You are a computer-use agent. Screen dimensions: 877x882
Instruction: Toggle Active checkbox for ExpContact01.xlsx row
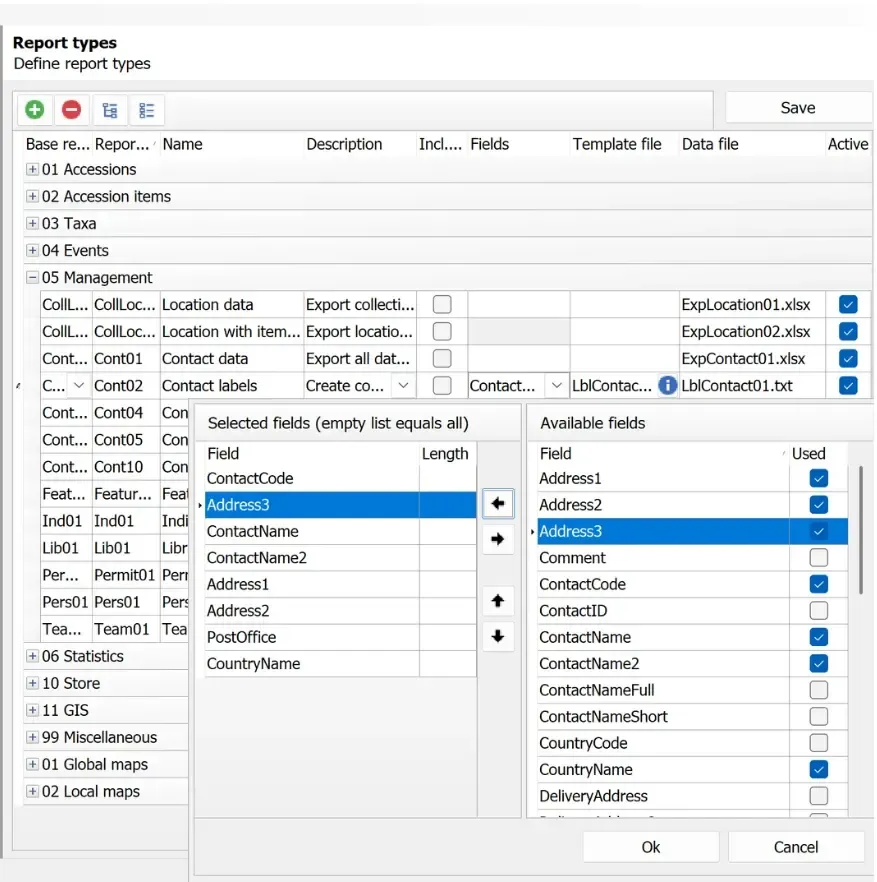coord(848,358)
